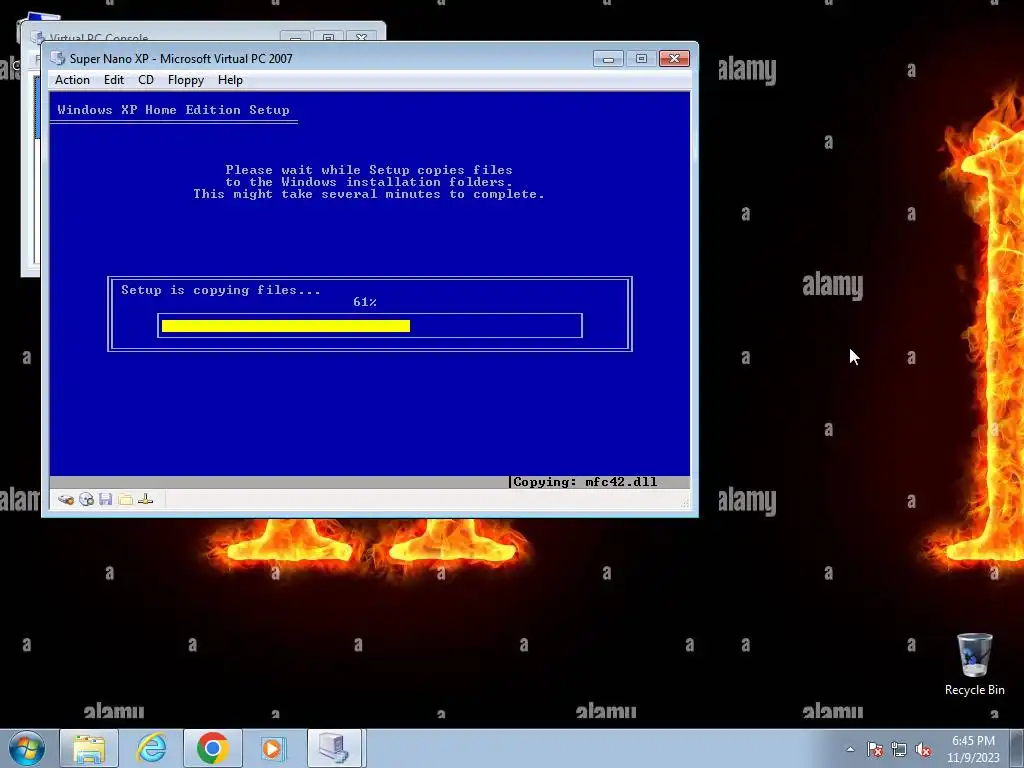Click the Virtual PC taskbar button

[x=334, y=748]
